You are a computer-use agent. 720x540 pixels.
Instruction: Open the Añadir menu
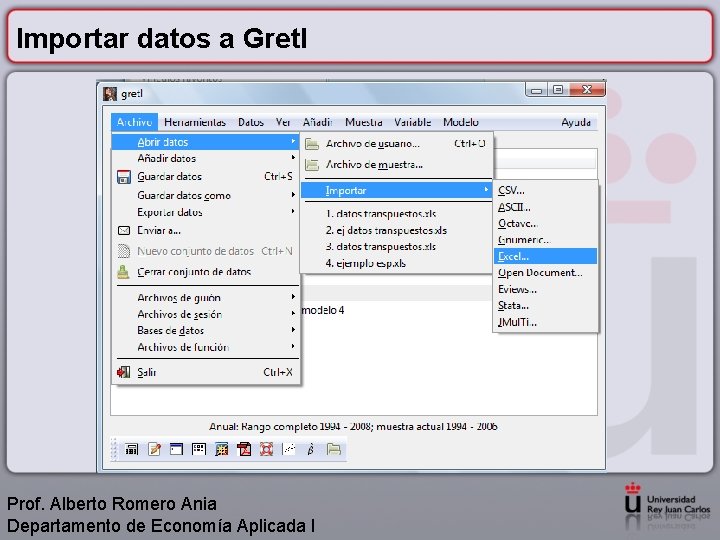[x=317, y=122]
